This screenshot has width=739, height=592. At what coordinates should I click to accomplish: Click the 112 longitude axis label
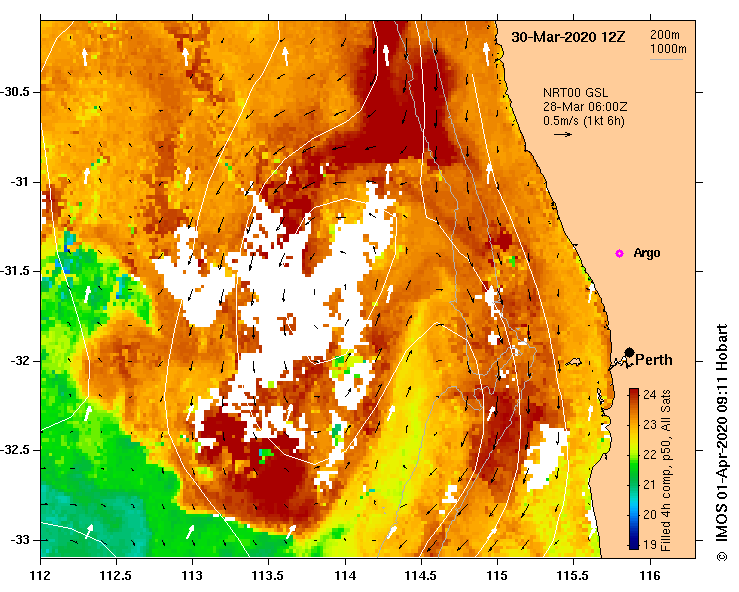pyautogui.click(x=41, y=576)
